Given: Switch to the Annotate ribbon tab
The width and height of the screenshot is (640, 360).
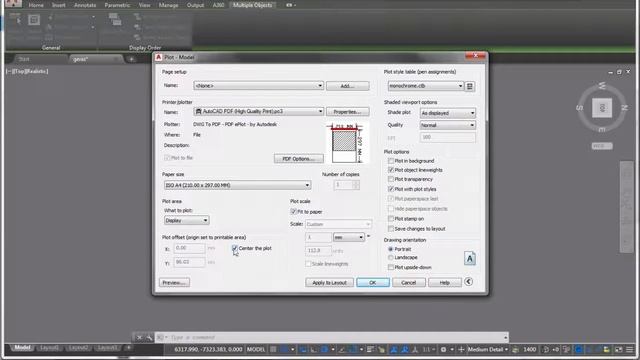Looking at the screenshot, I should tap(85, 5).
